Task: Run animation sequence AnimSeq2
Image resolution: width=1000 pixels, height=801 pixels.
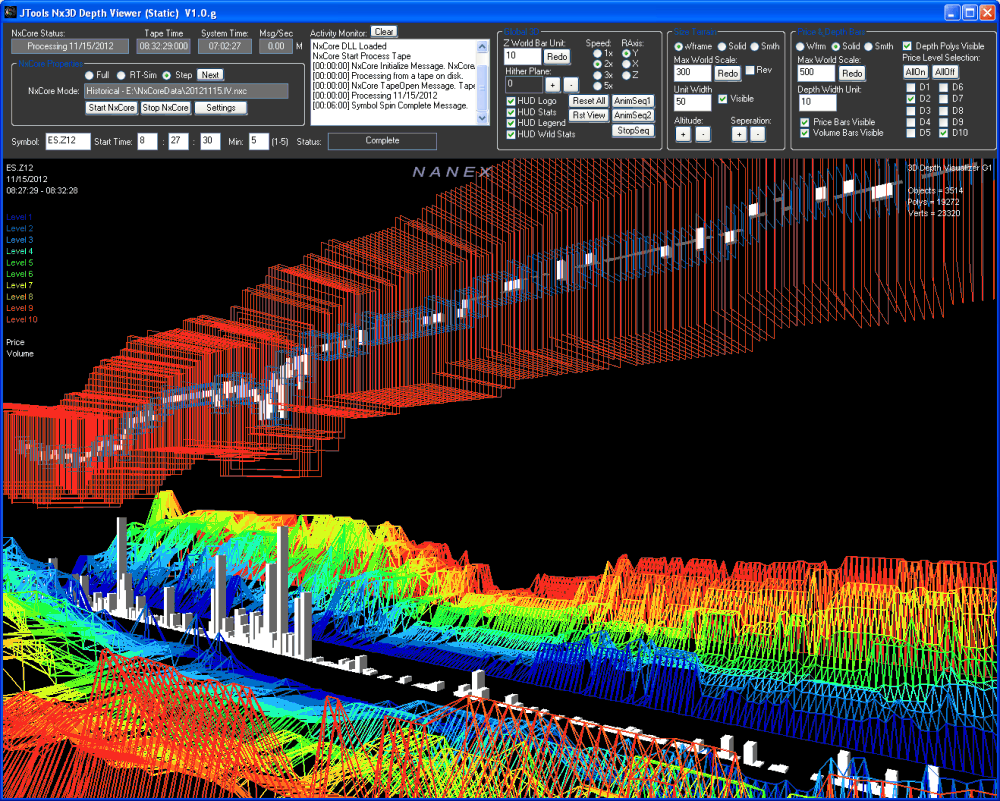Action: point(633,115)
